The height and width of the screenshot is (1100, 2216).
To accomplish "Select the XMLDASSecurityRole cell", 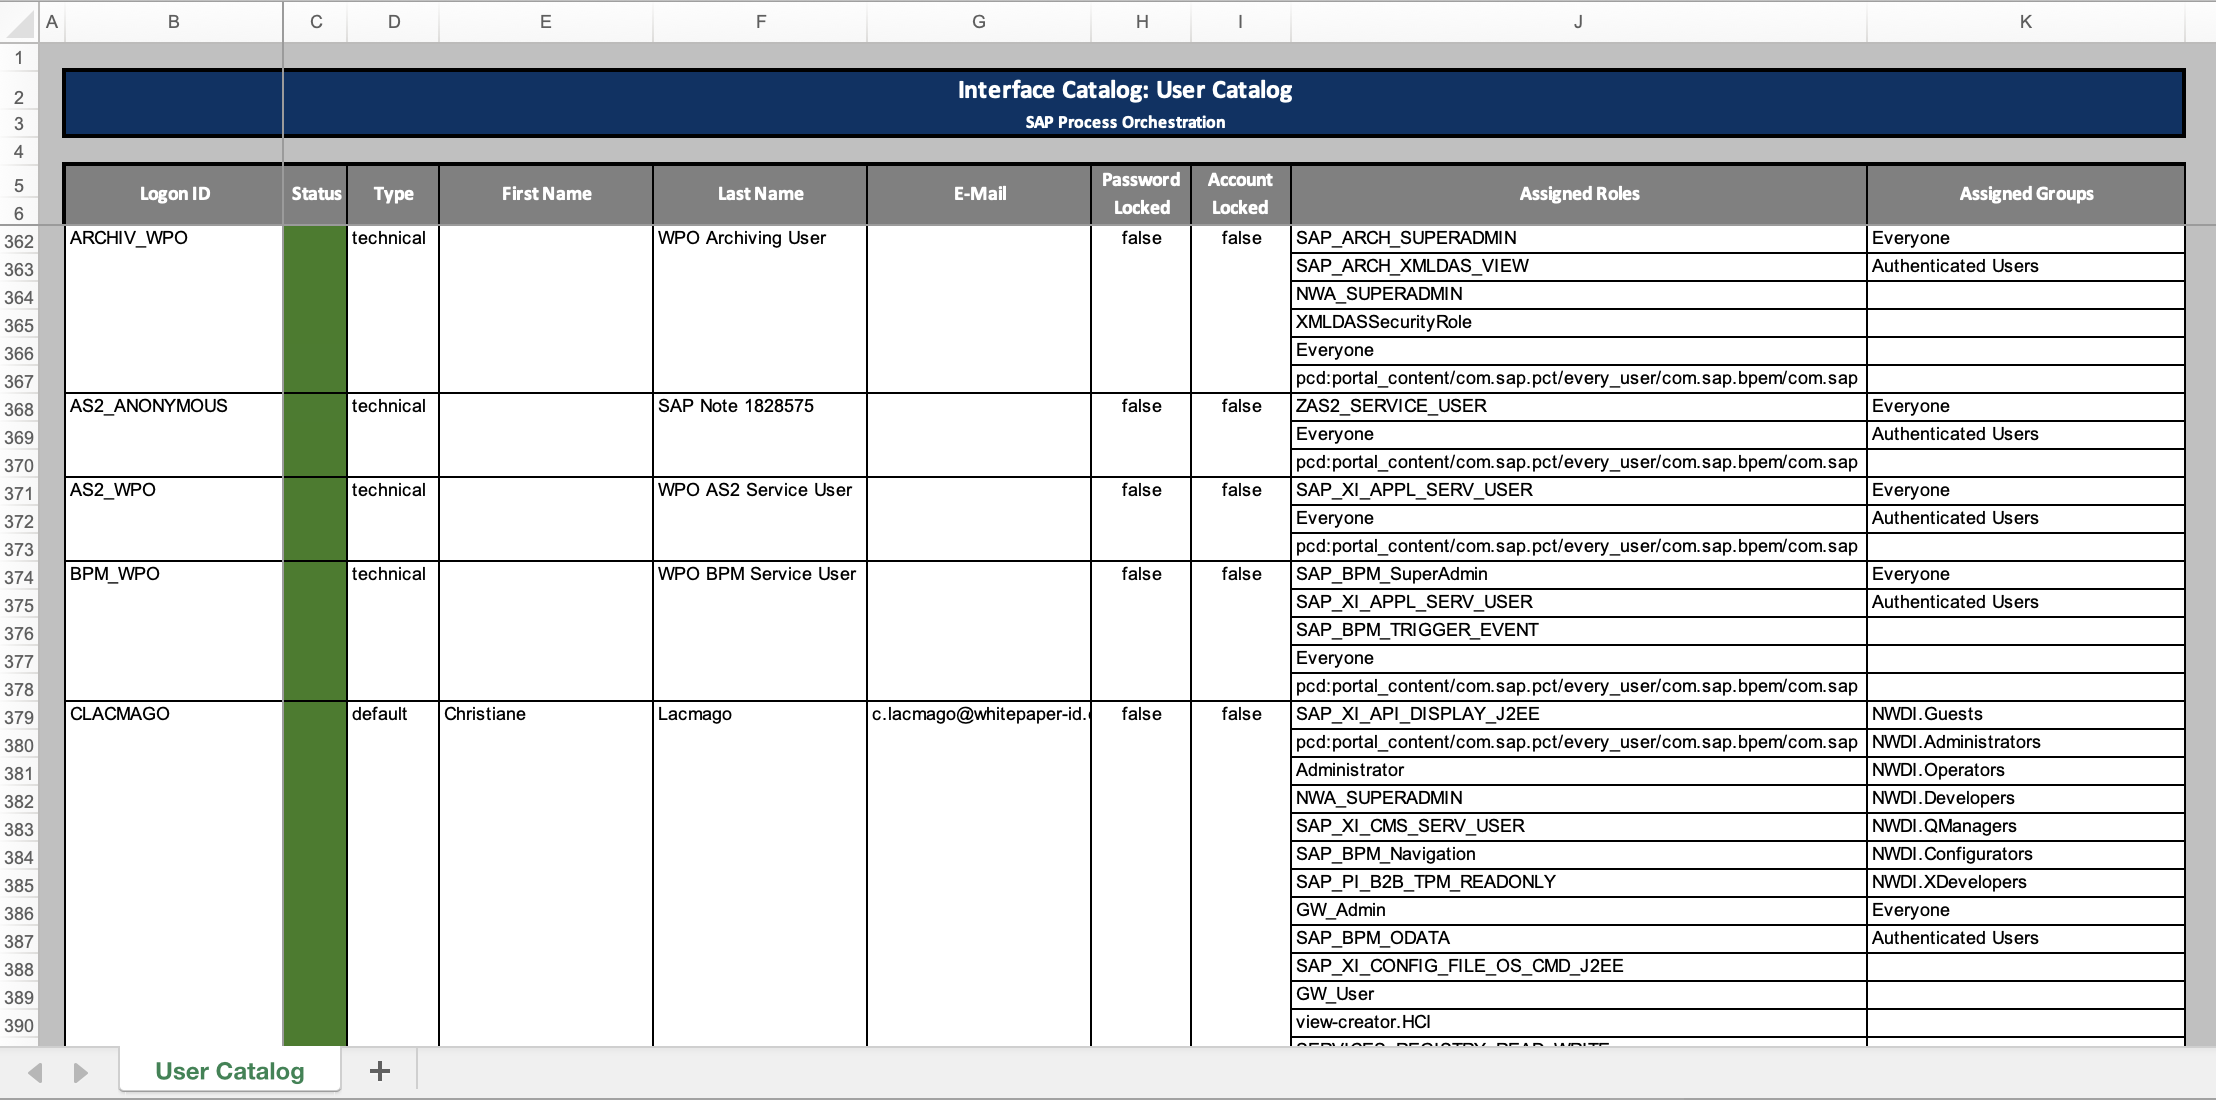I will [x=1579, y=322].
